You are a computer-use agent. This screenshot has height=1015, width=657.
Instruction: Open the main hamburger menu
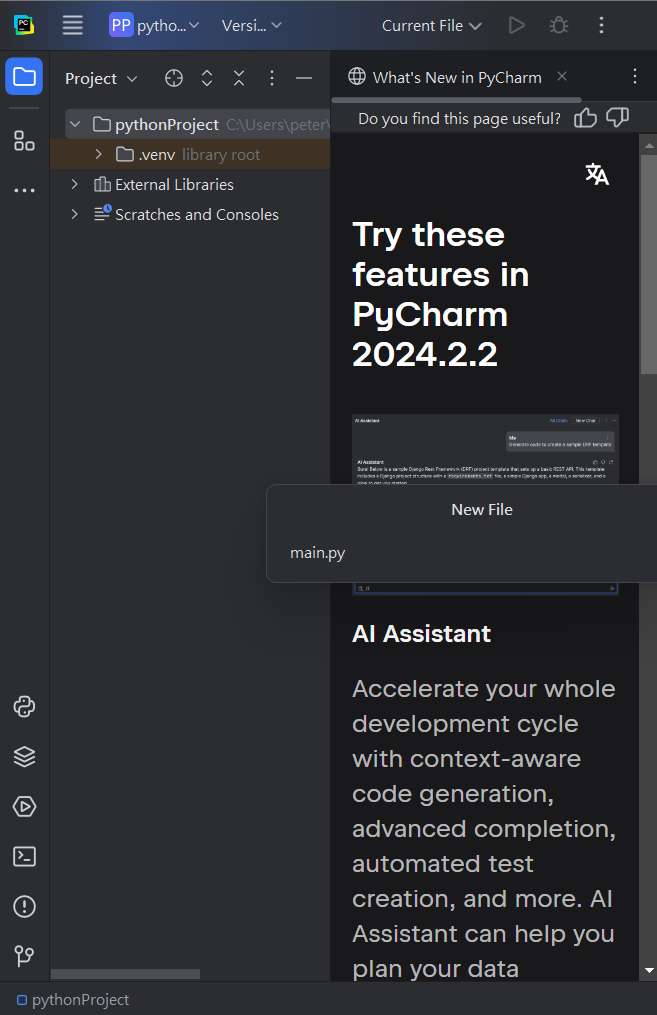point(72,25)
